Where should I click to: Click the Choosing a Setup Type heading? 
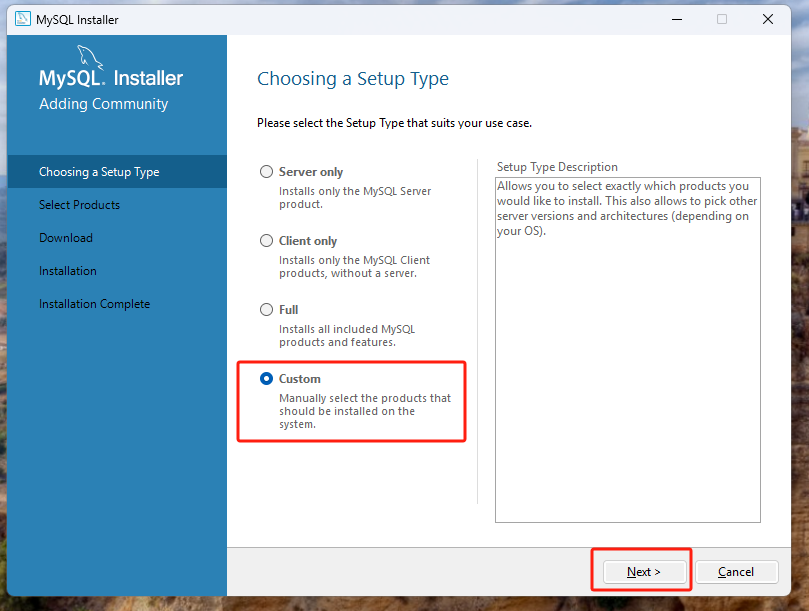click(353, 79)
